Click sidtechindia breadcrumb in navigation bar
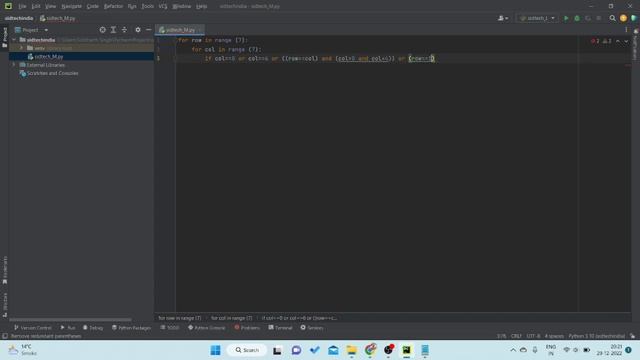 tap(19, 18)
